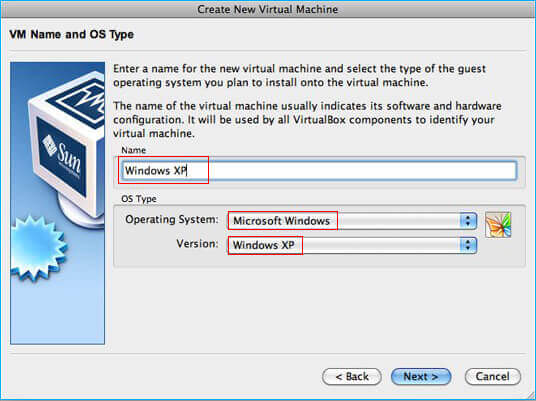Click the Name text field
536x401 pixels.
(x=319, y=171)
